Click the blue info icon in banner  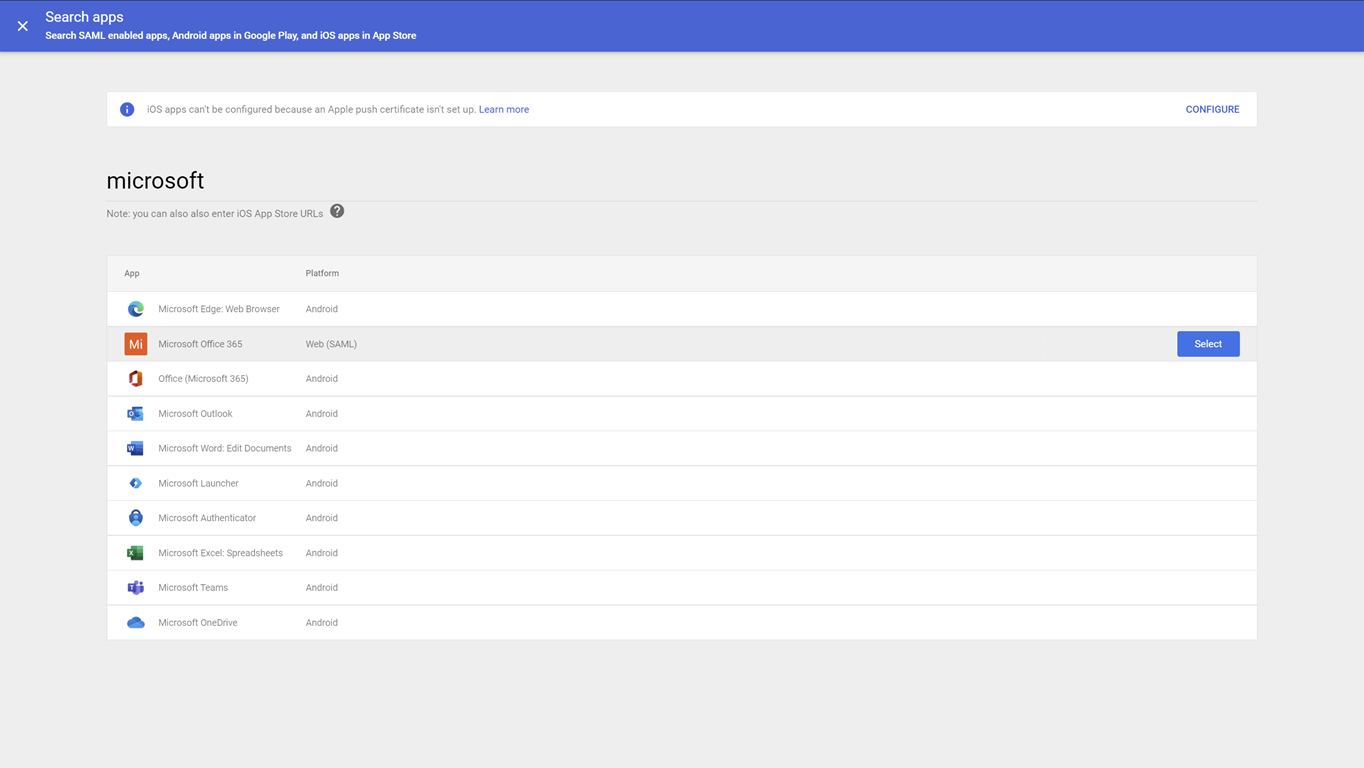click(127, 110)
